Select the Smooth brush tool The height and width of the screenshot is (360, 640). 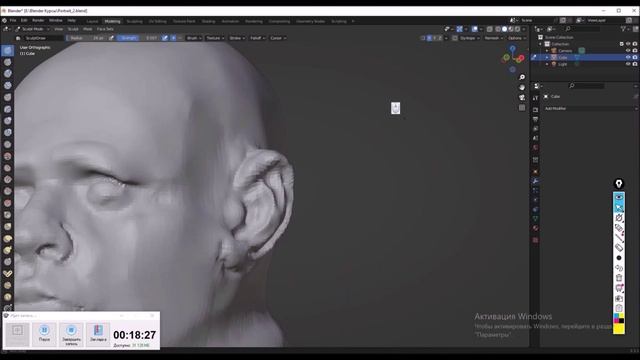click(7, 156)
